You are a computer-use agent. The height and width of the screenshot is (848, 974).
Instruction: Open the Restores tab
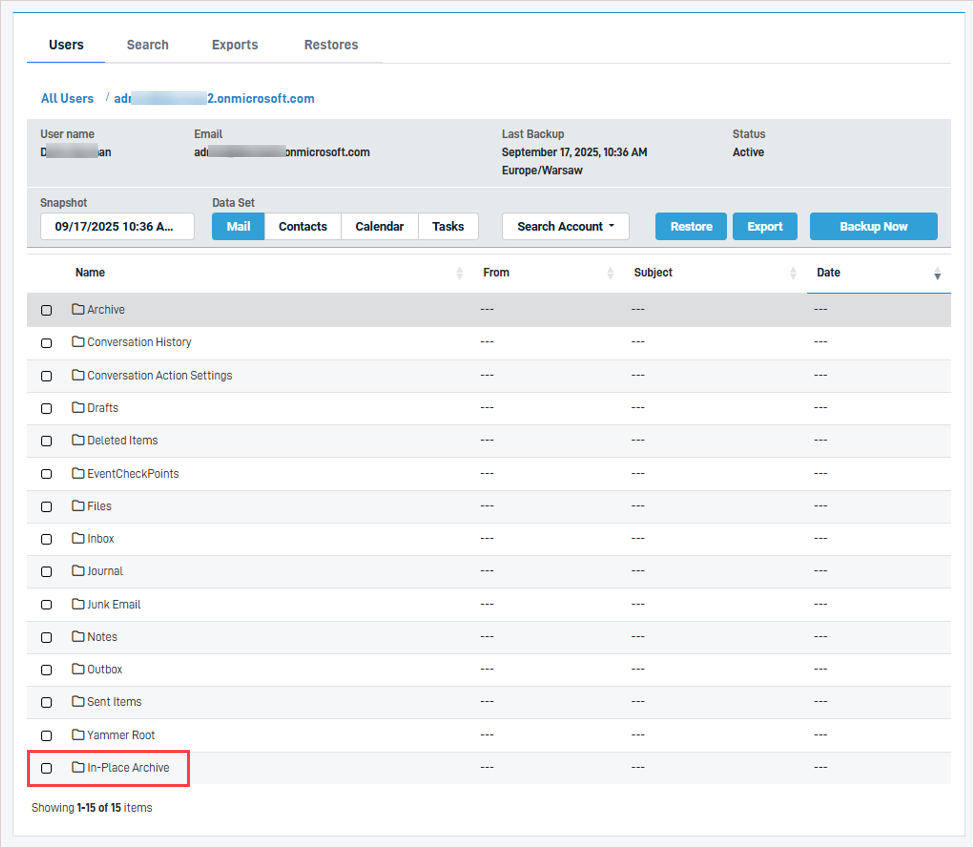click(x=331, y=45)
